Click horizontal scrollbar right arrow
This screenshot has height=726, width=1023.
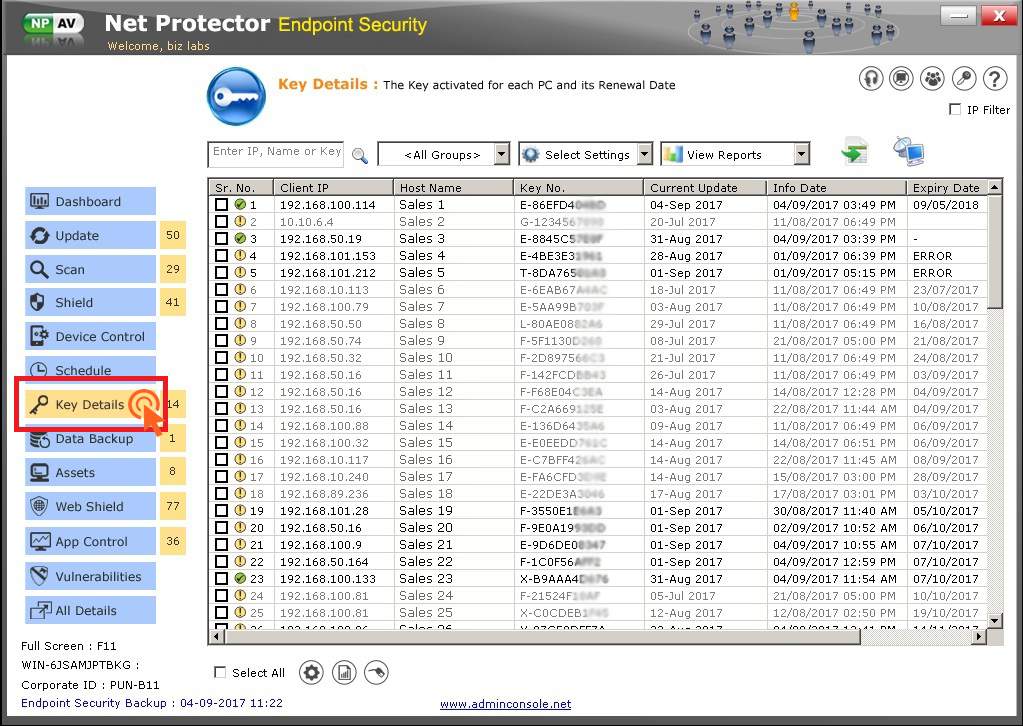click(978, 636)
